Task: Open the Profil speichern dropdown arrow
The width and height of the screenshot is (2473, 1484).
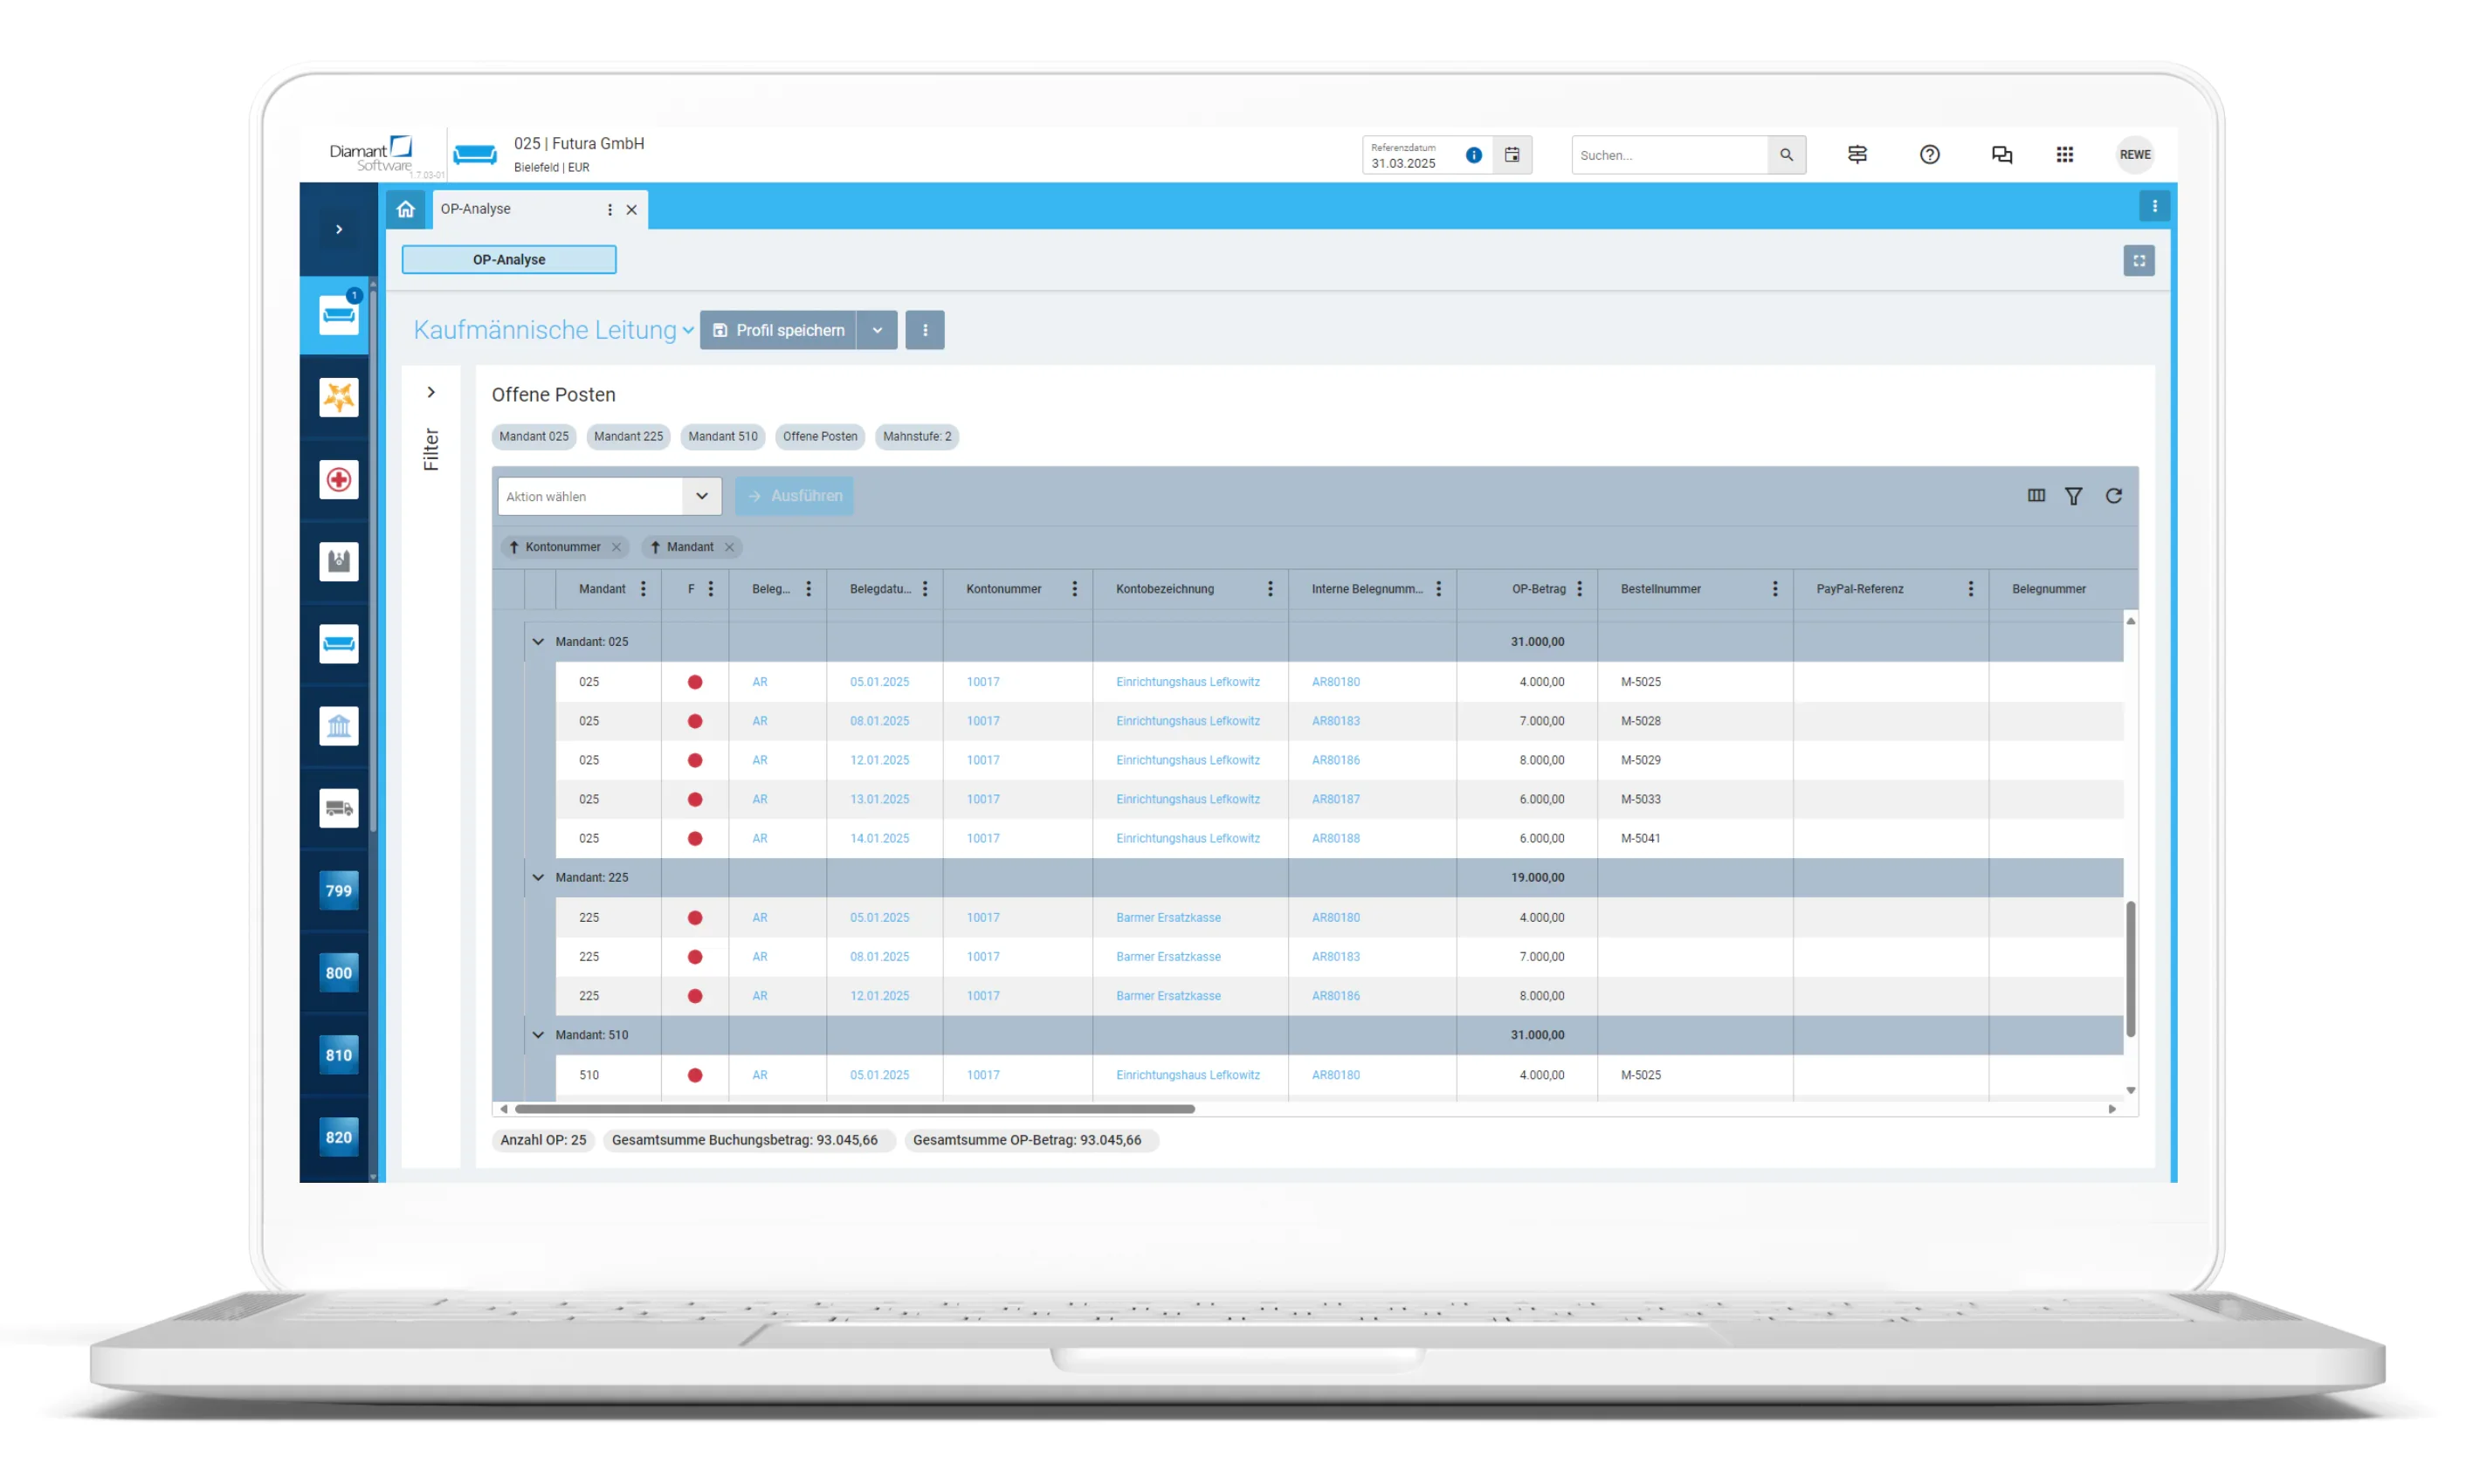Action: (876, 330)
